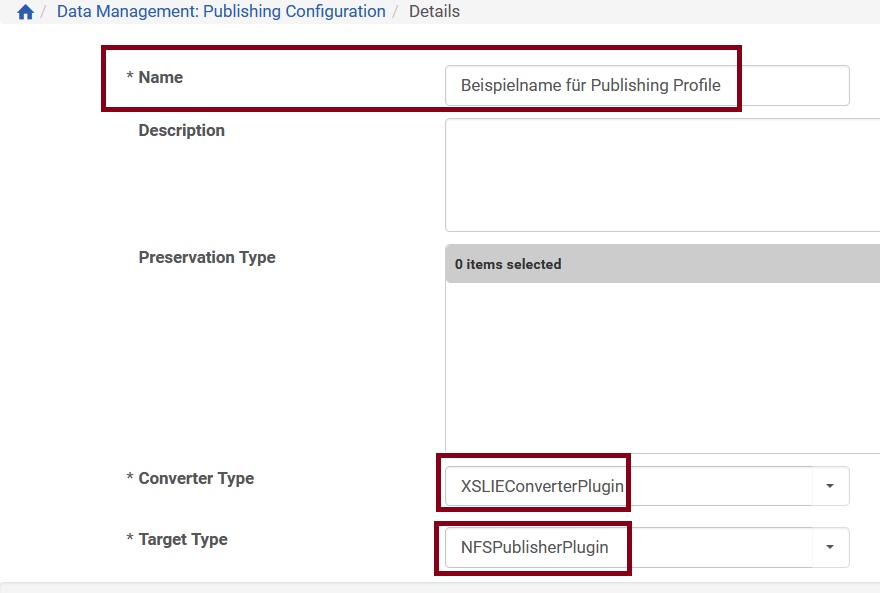Viewport: 880px width, 593px height.
Task: Click inside the Description text area
Action: 662,175
